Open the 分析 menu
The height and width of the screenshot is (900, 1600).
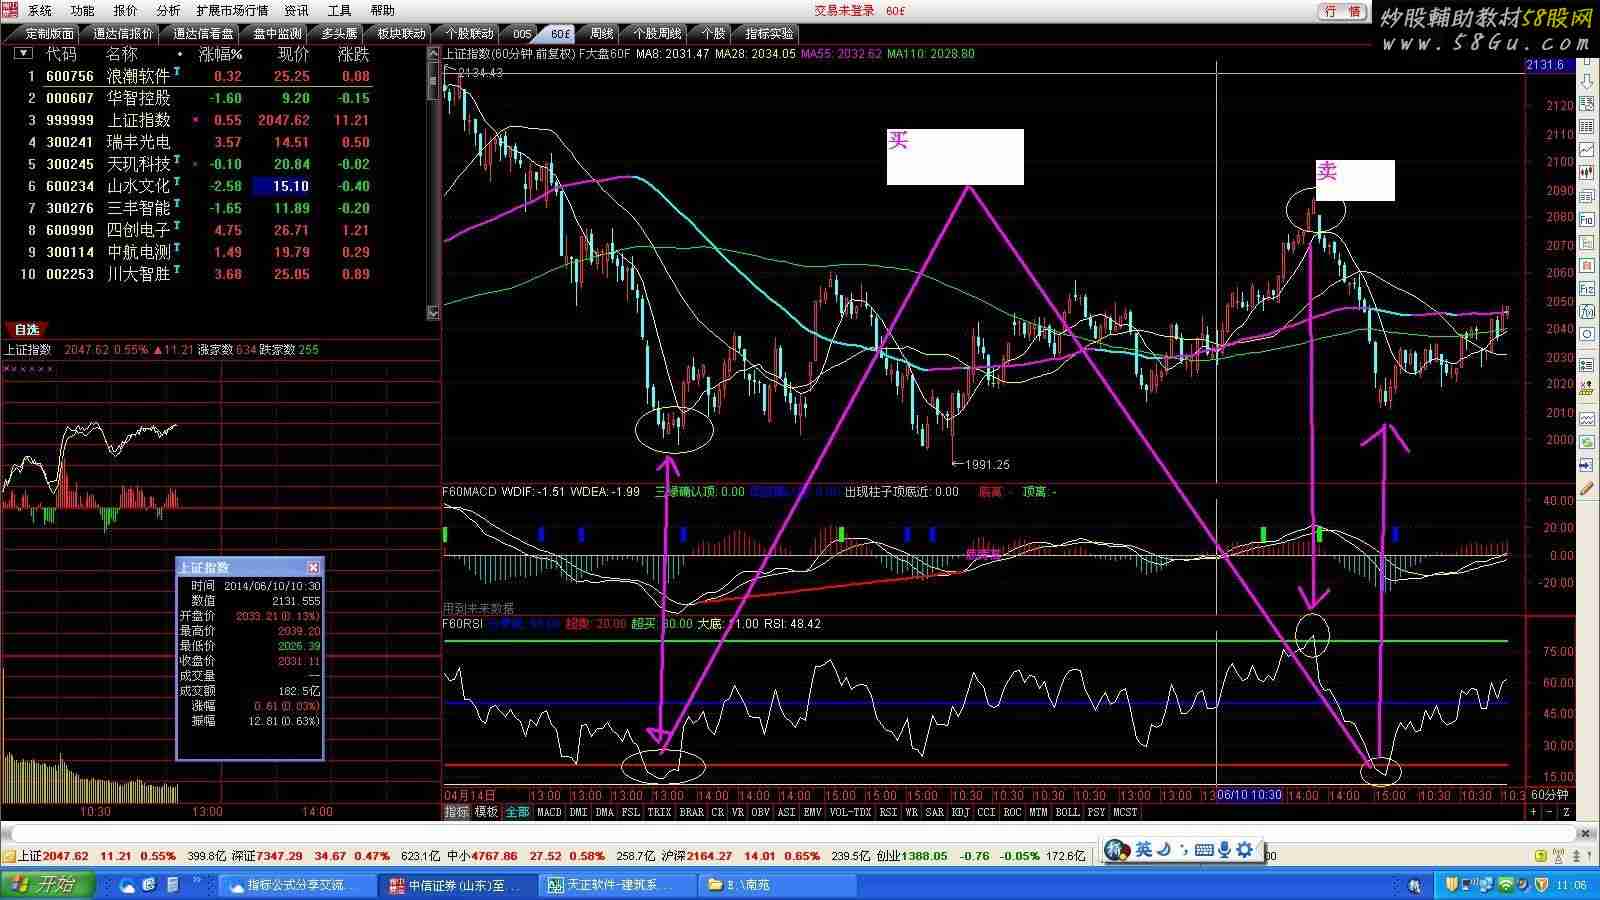pyautogui.click(x=168, y=10)
